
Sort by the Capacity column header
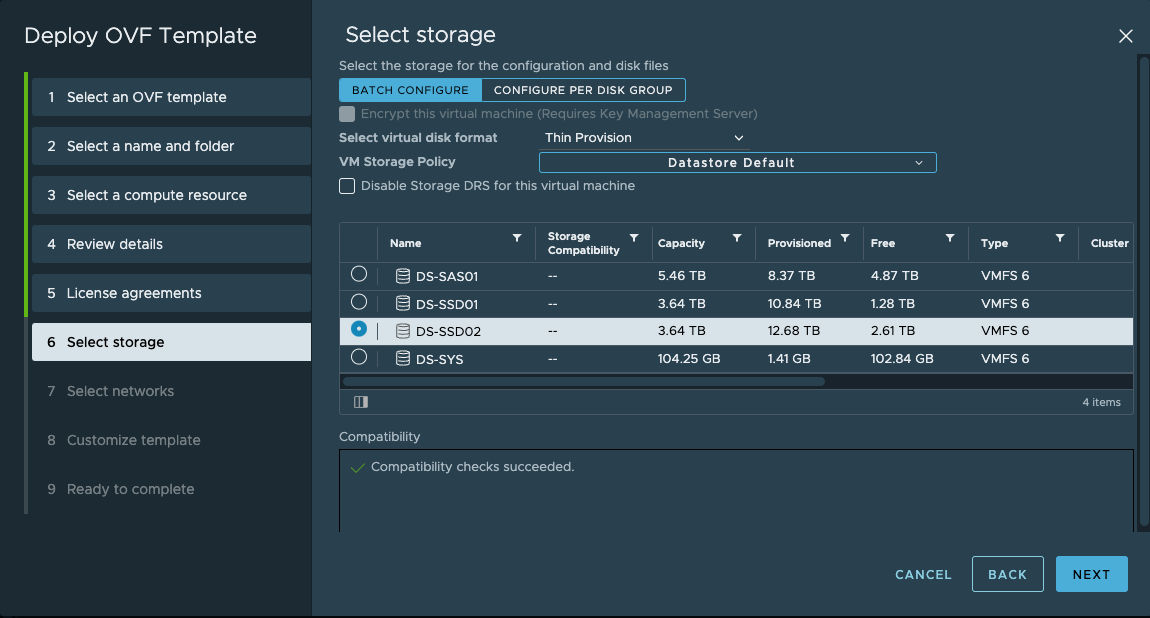pos(681,243)
